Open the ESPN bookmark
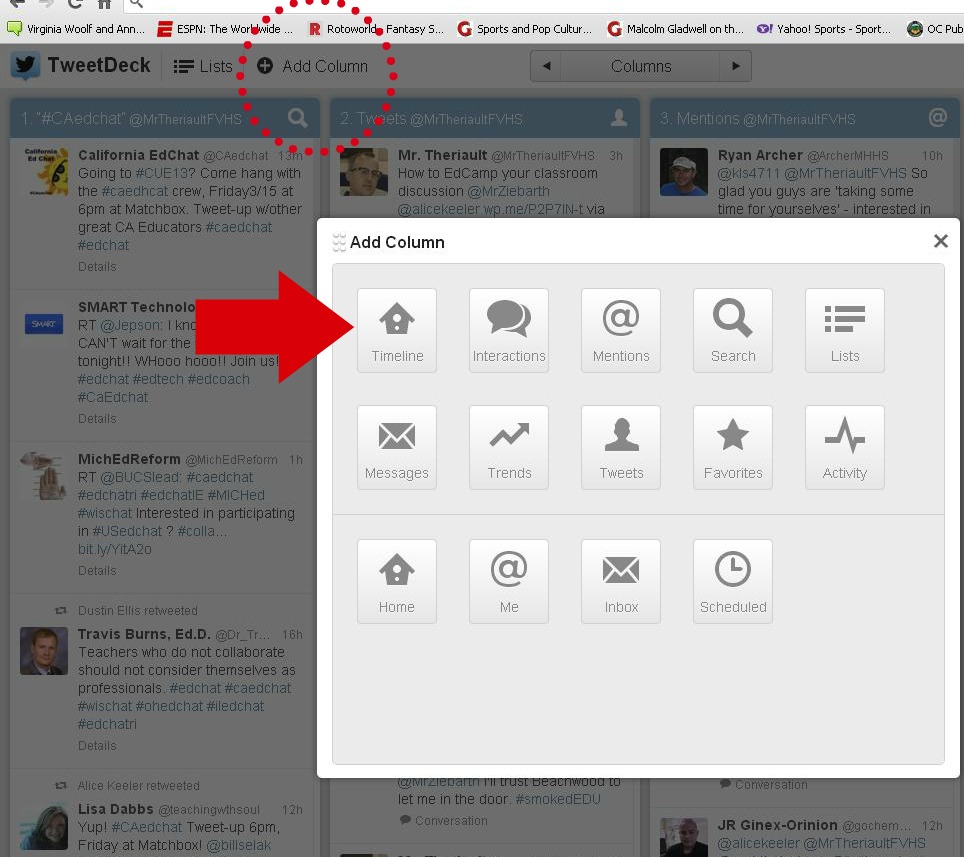The width and height of the screenshot is (964, 857). [224, 29]
